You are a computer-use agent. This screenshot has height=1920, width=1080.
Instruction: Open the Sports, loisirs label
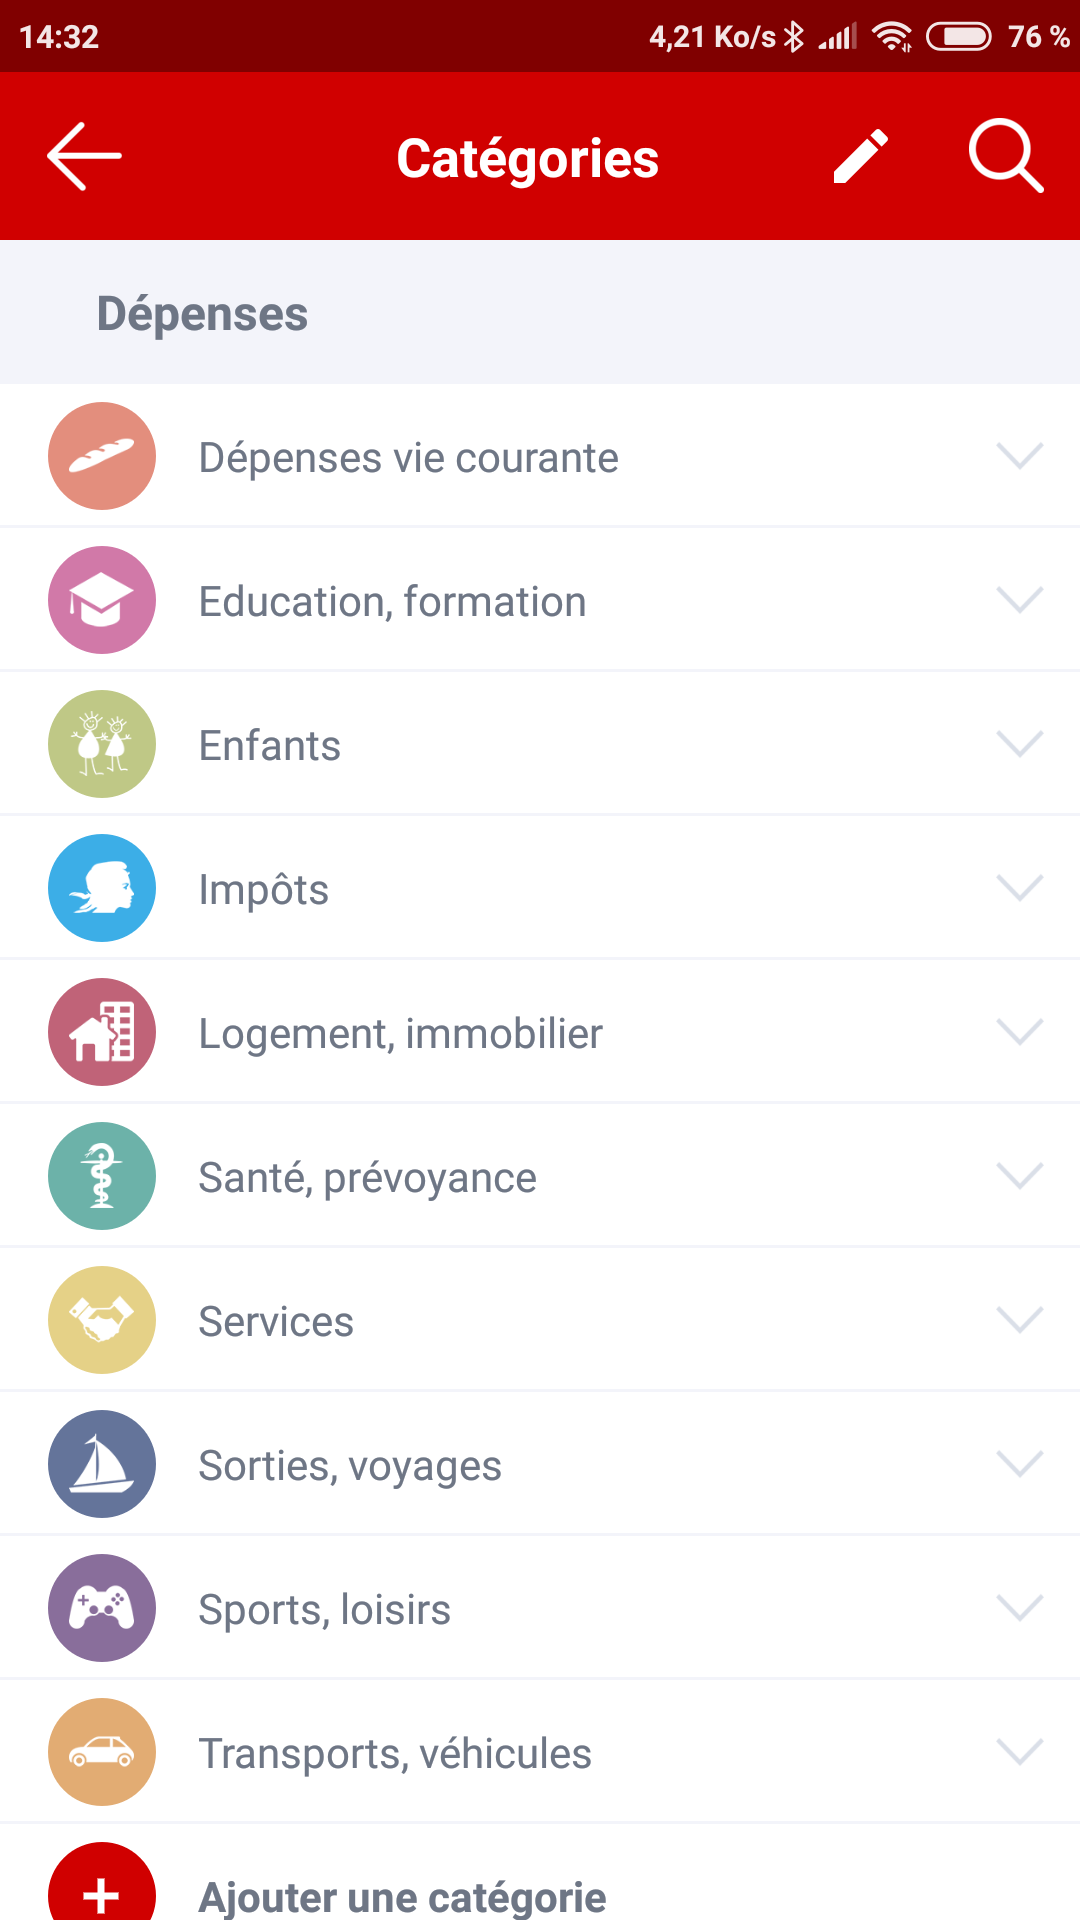point(324,1610)
